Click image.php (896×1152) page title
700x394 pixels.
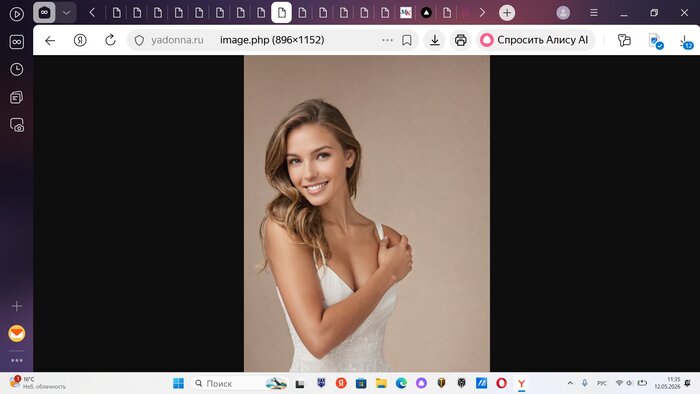click(x=272, y=40)
